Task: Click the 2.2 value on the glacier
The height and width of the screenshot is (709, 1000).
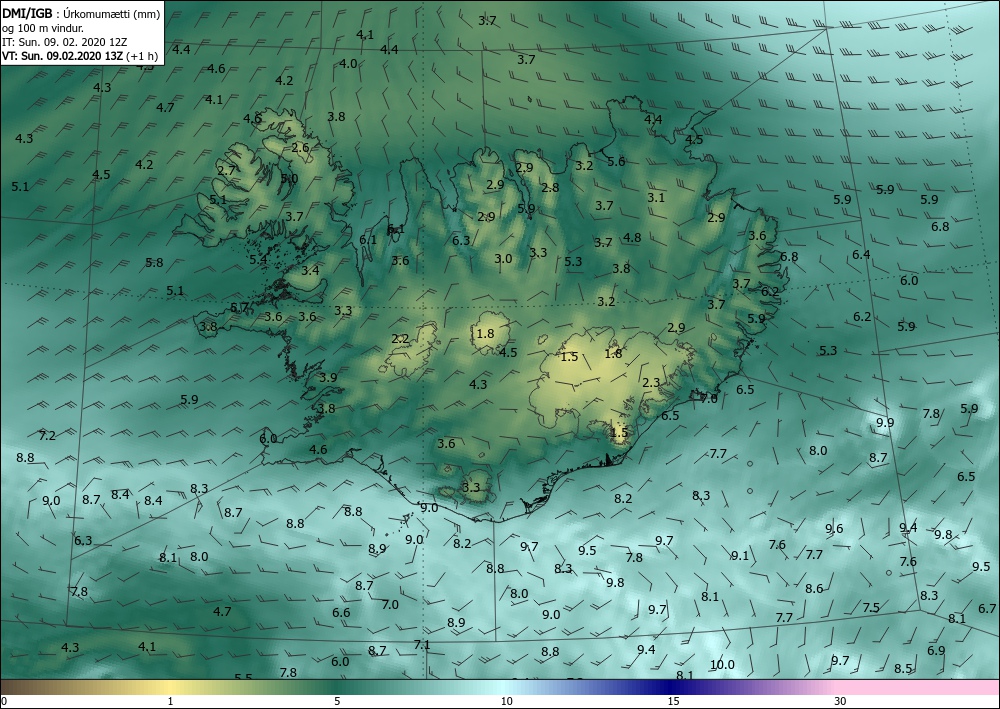Action: (x=400, y=339)
